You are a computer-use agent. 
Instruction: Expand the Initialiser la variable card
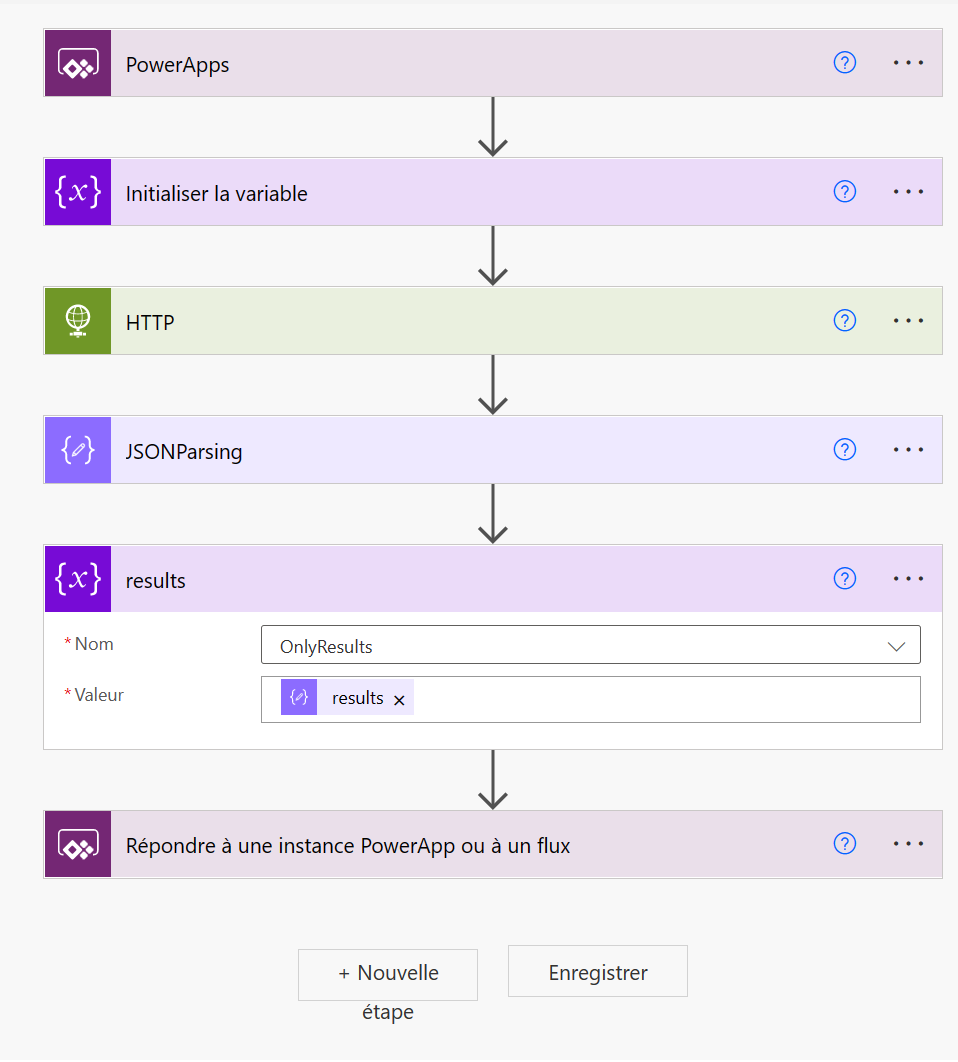tap(493, 192)
